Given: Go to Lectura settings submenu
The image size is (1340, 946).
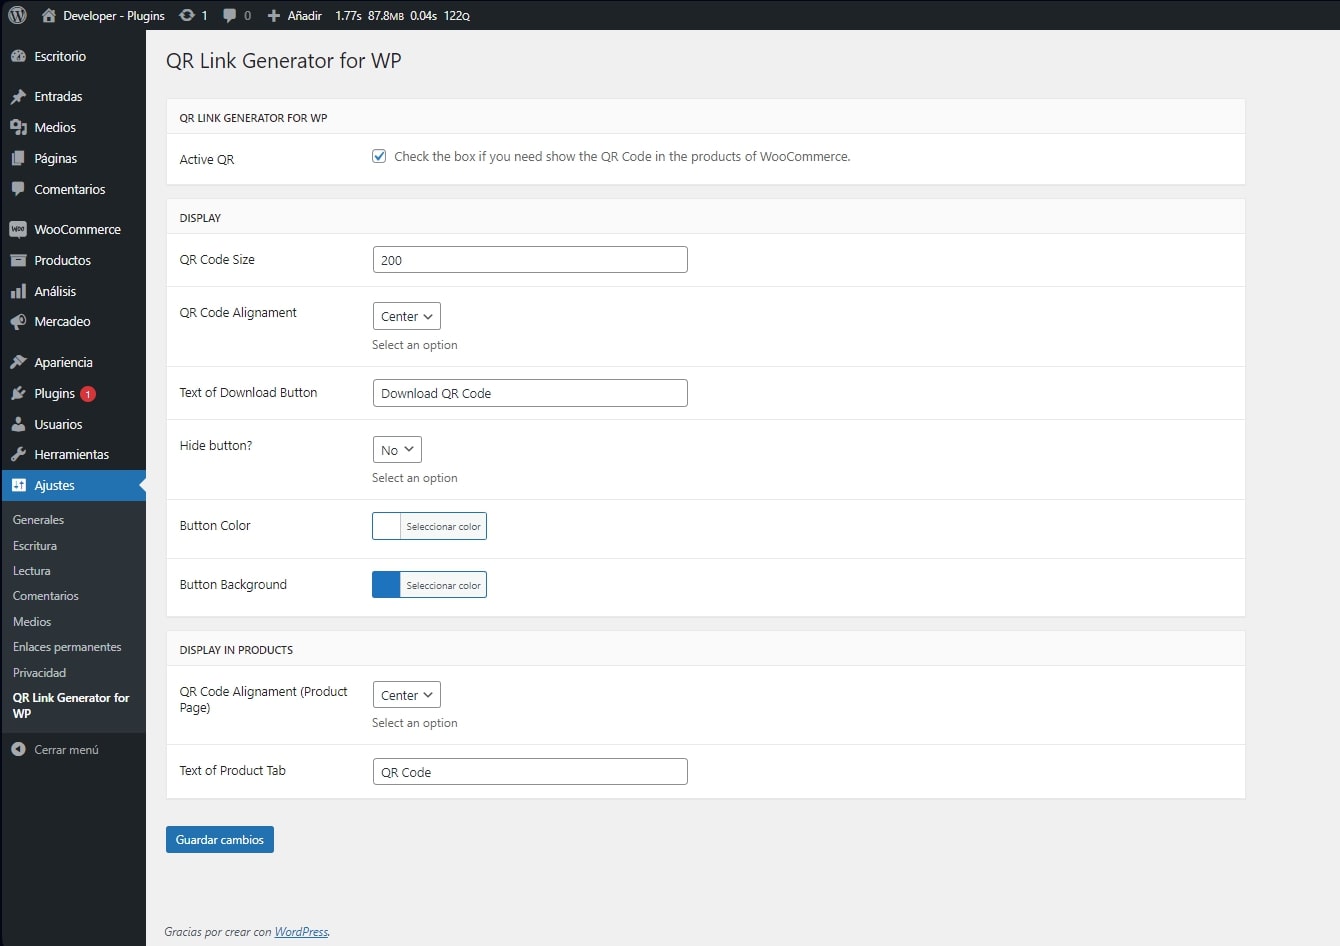Looking at the screenshot, I should pyautogui.click(x=32, y=571).
